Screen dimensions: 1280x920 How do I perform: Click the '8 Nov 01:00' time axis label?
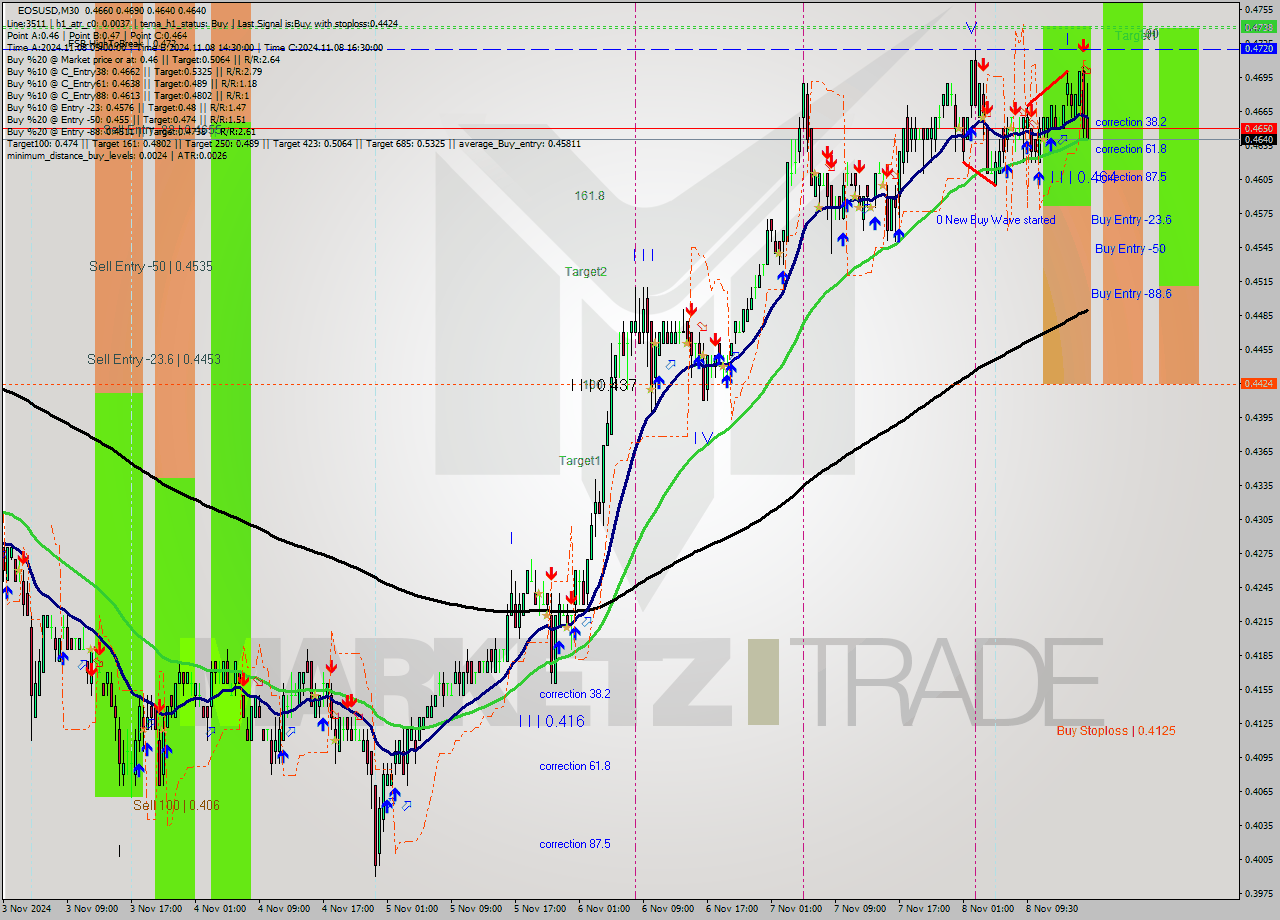pos(989,909)
